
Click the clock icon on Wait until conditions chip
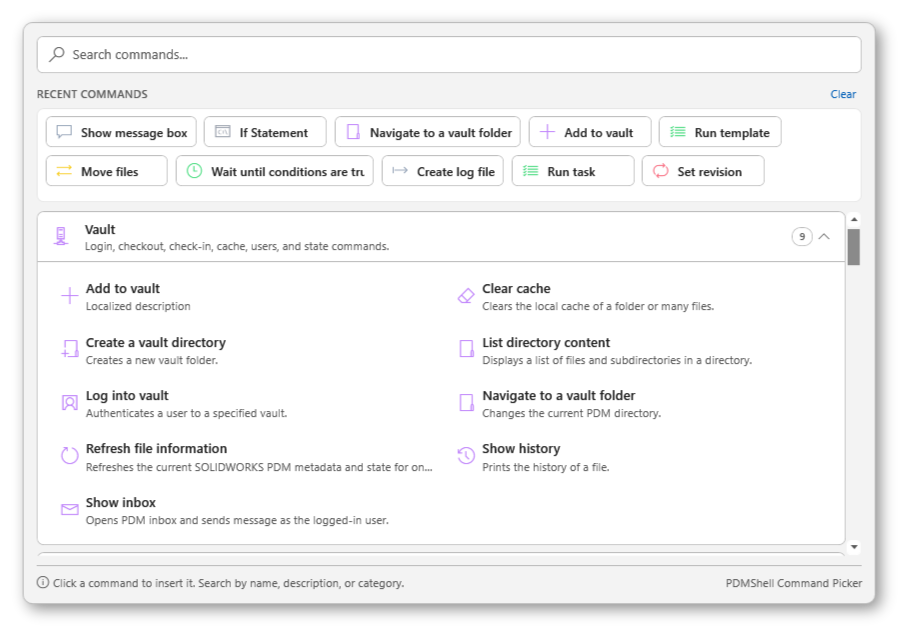pos(194,171)
